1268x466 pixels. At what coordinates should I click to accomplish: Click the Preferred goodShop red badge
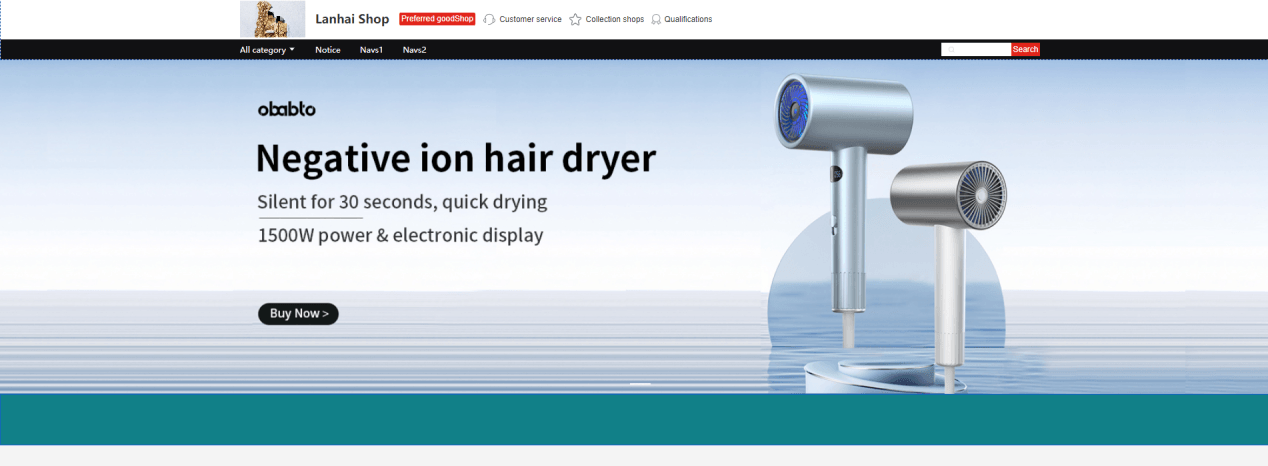tap(437, 19)
